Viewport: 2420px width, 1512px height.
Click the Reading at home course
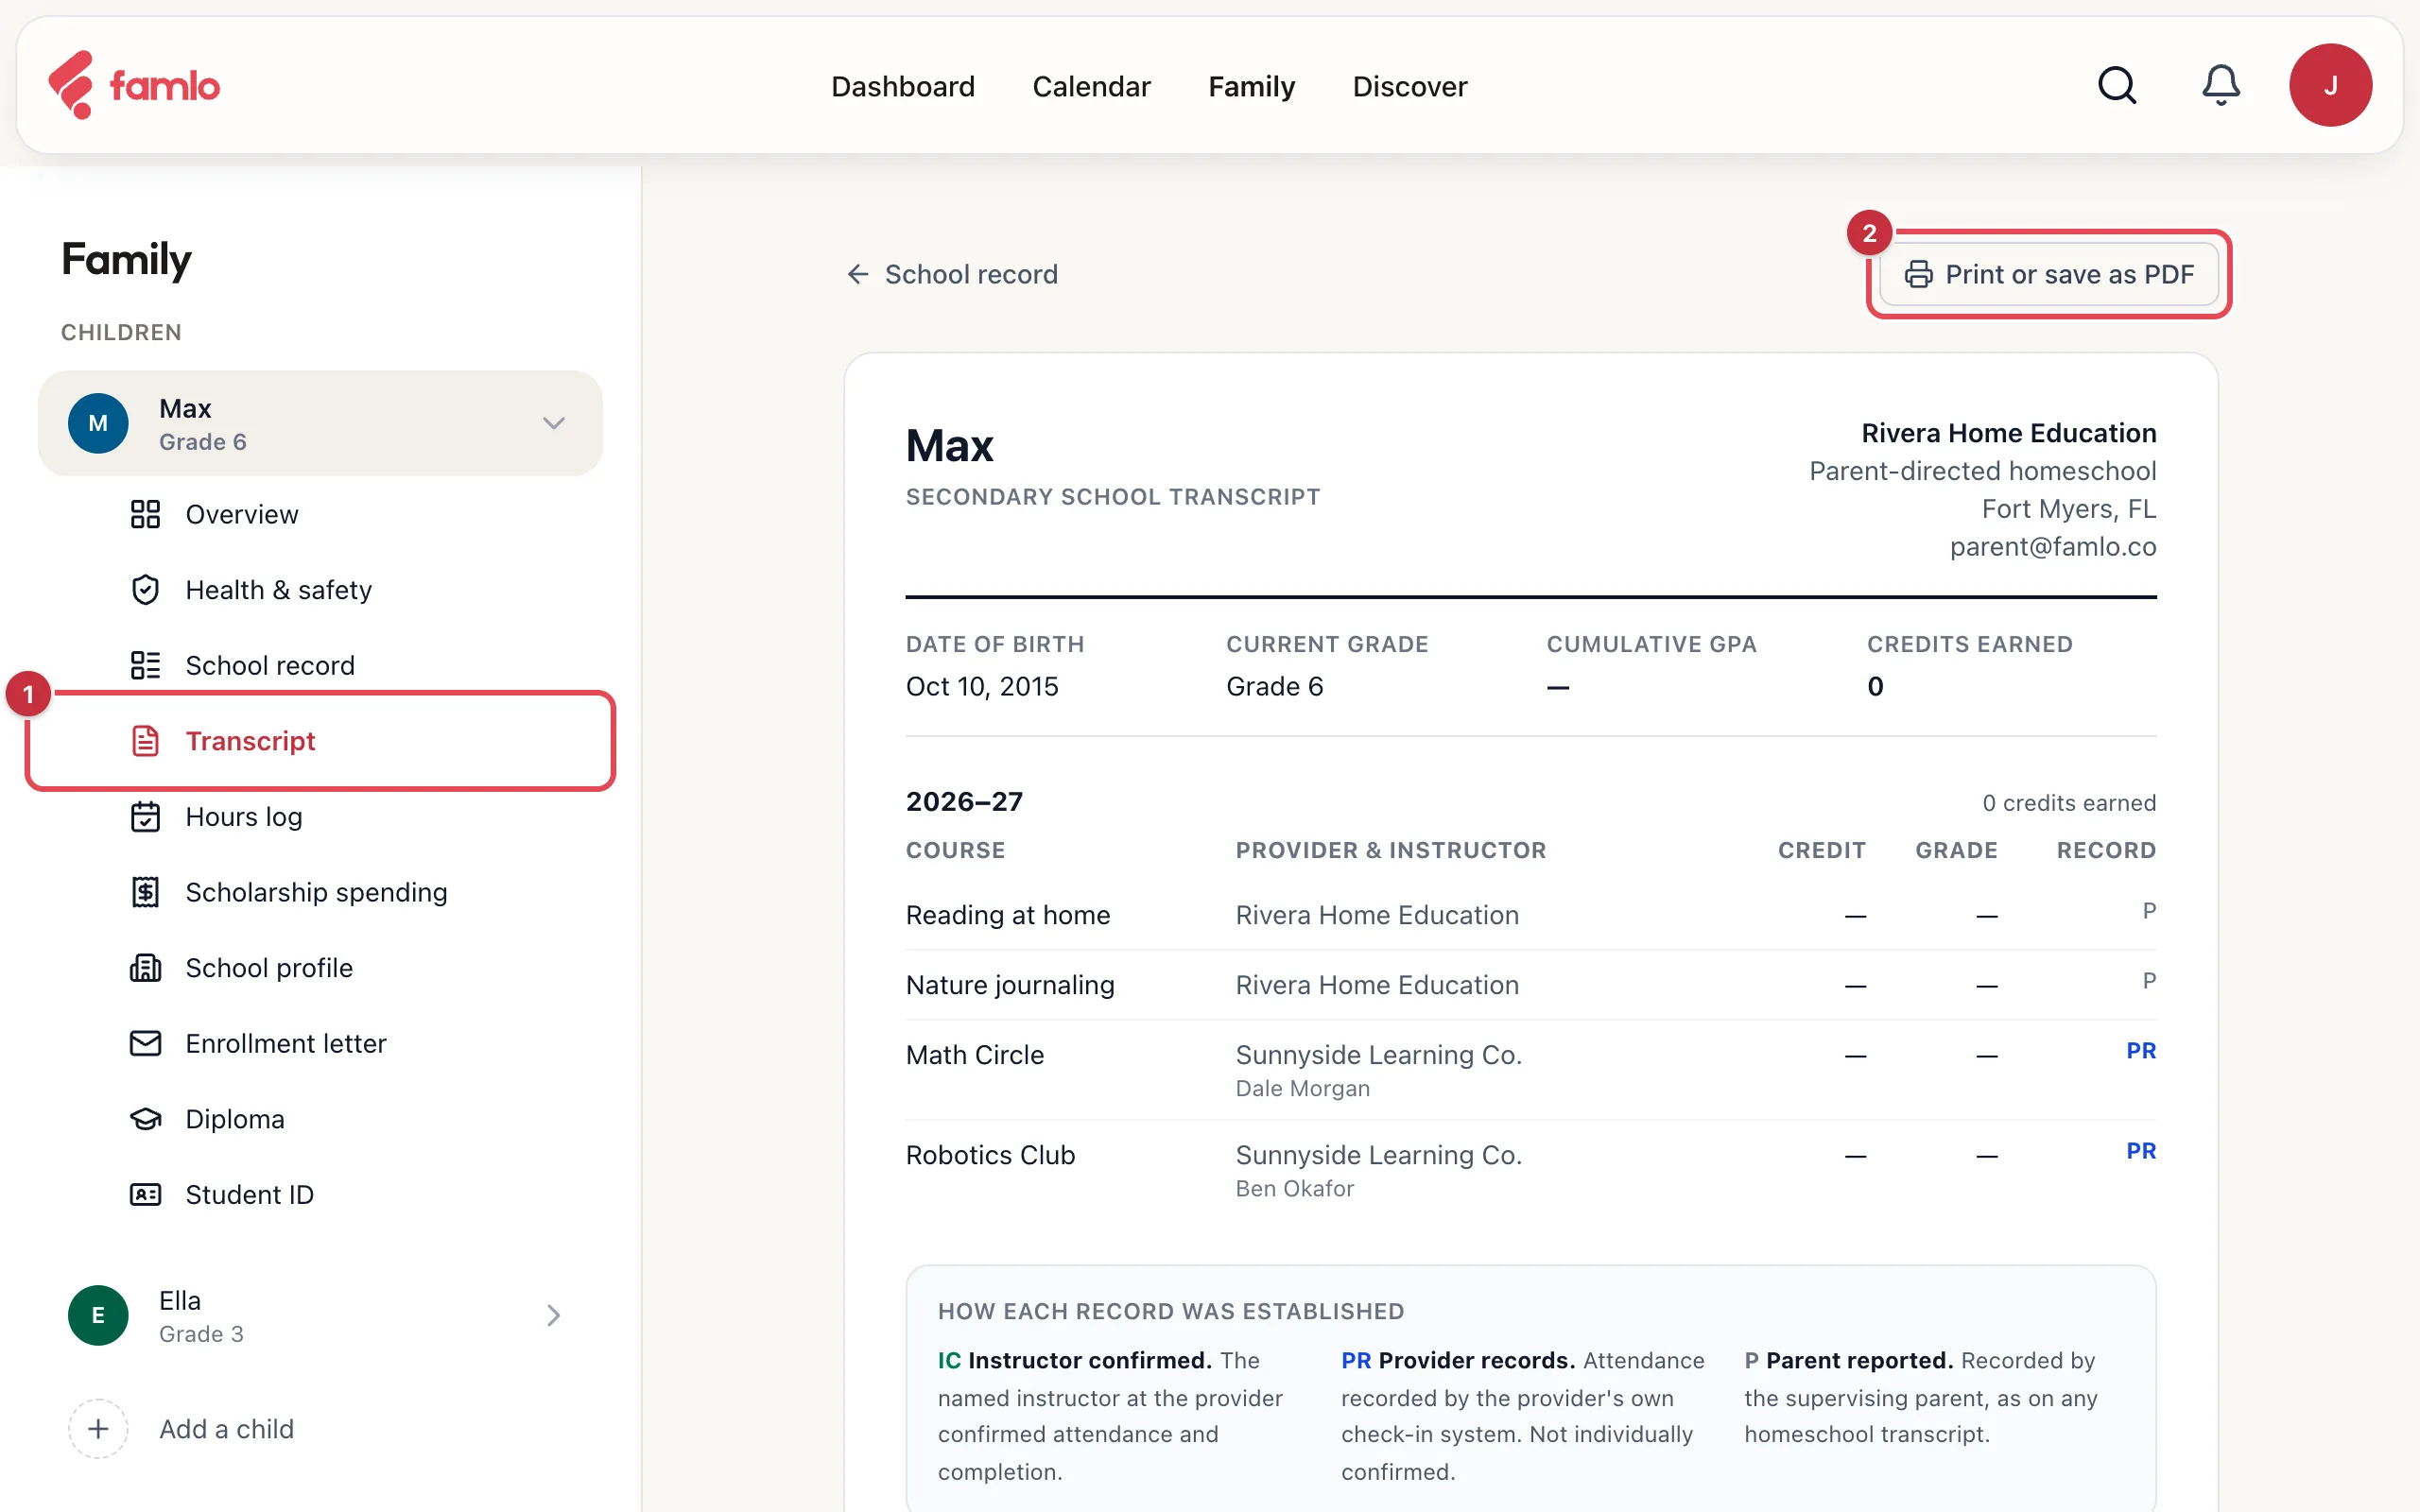pos(1008,915)
